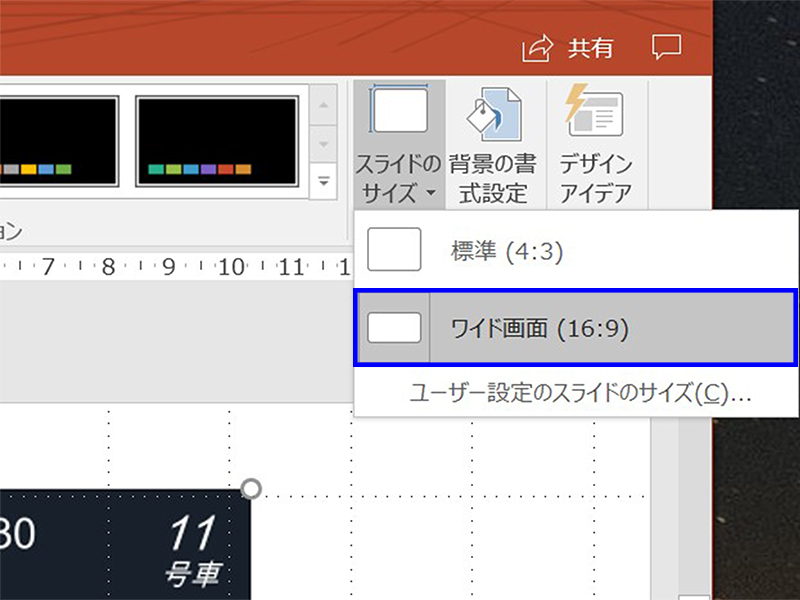The height and width of the screenshot is (600, 800).
Task: Click the 16:9 widescreen preview icon
Action: 394,328
